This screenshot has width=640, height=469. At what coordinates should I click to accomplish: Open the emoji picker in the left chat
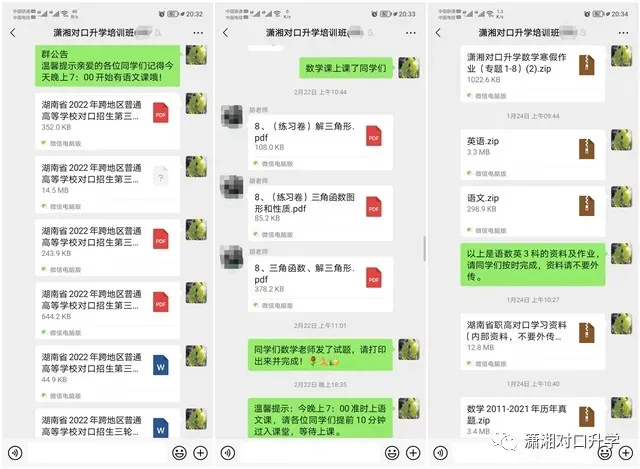click(x=179, y=453)
